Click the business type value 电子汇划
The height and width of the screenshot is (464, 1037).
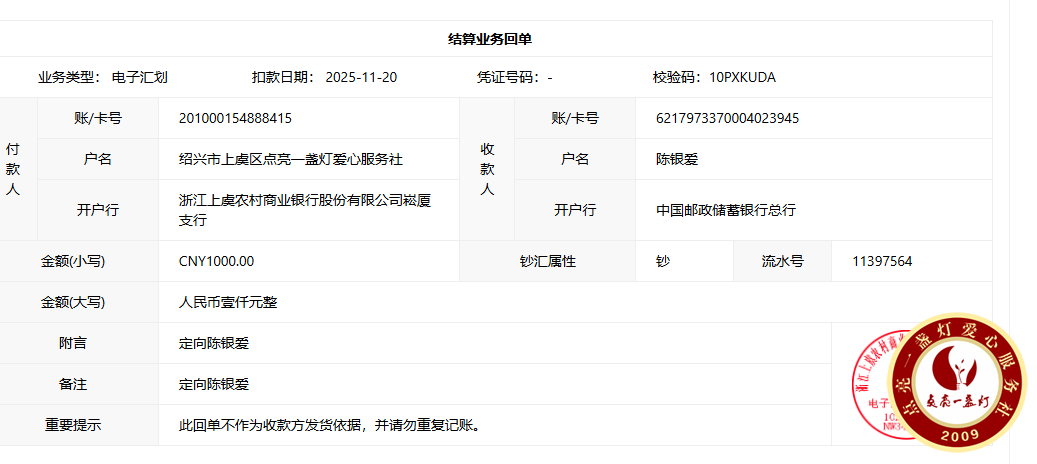[139, 77]
